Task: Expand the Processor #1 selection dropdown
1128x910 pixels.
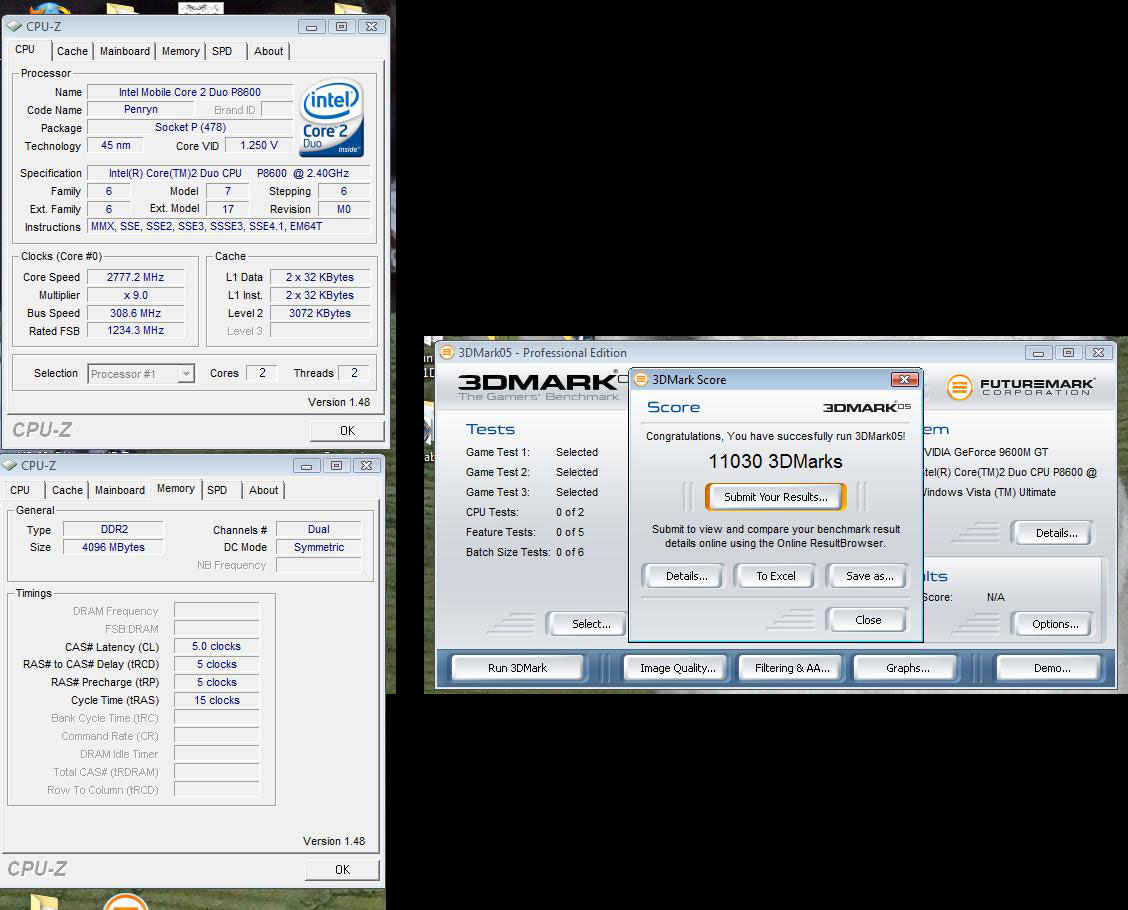Action: [185, 374]
